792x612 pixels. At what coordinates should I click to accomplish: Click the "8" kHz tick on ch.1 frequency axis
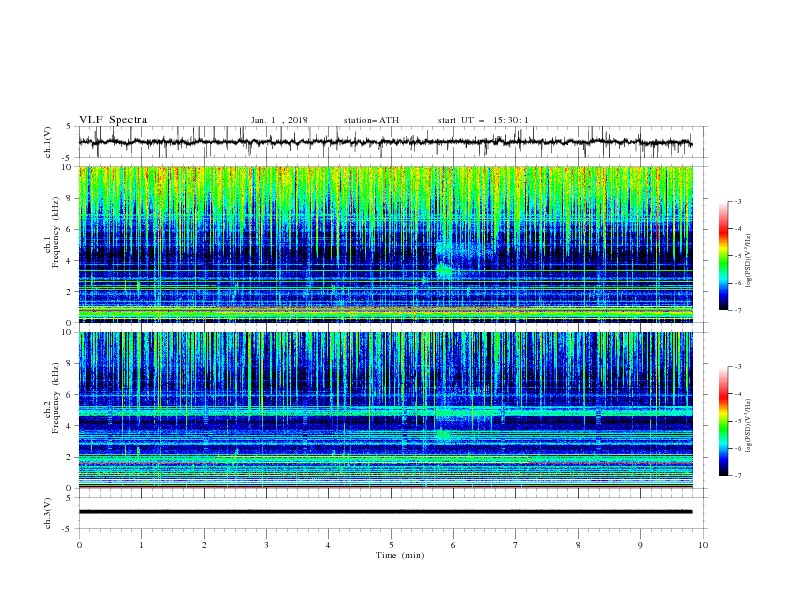(71, 198)
